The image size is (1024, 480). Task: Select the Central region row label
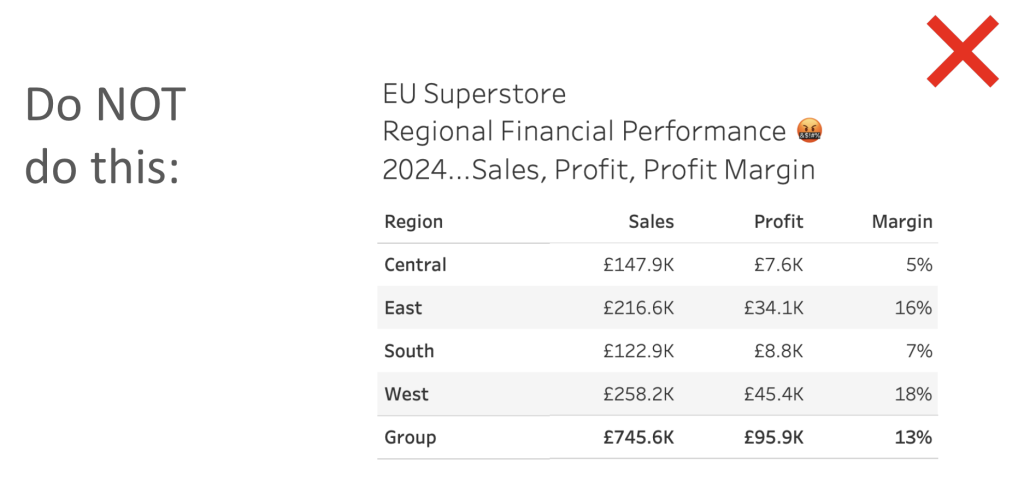coord(415,264)
